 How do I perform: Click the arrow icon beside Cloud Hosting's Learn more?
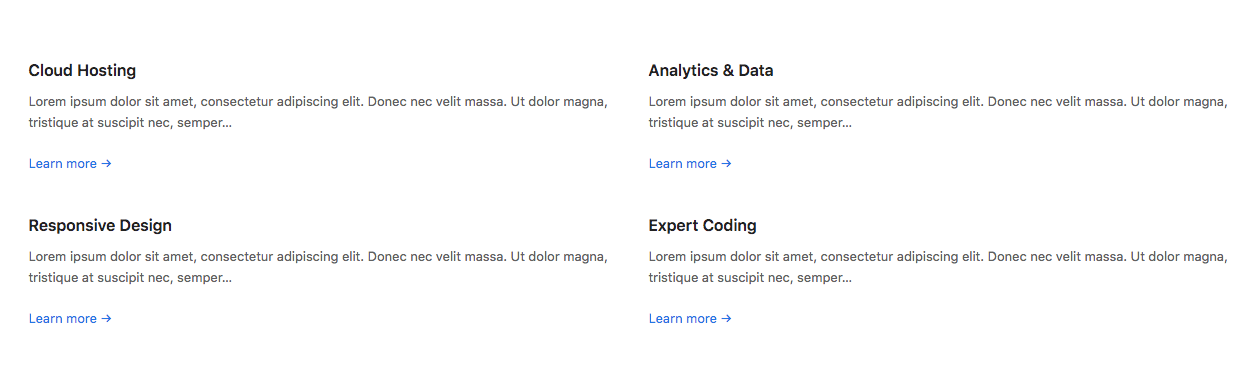(x=106, y=164)
